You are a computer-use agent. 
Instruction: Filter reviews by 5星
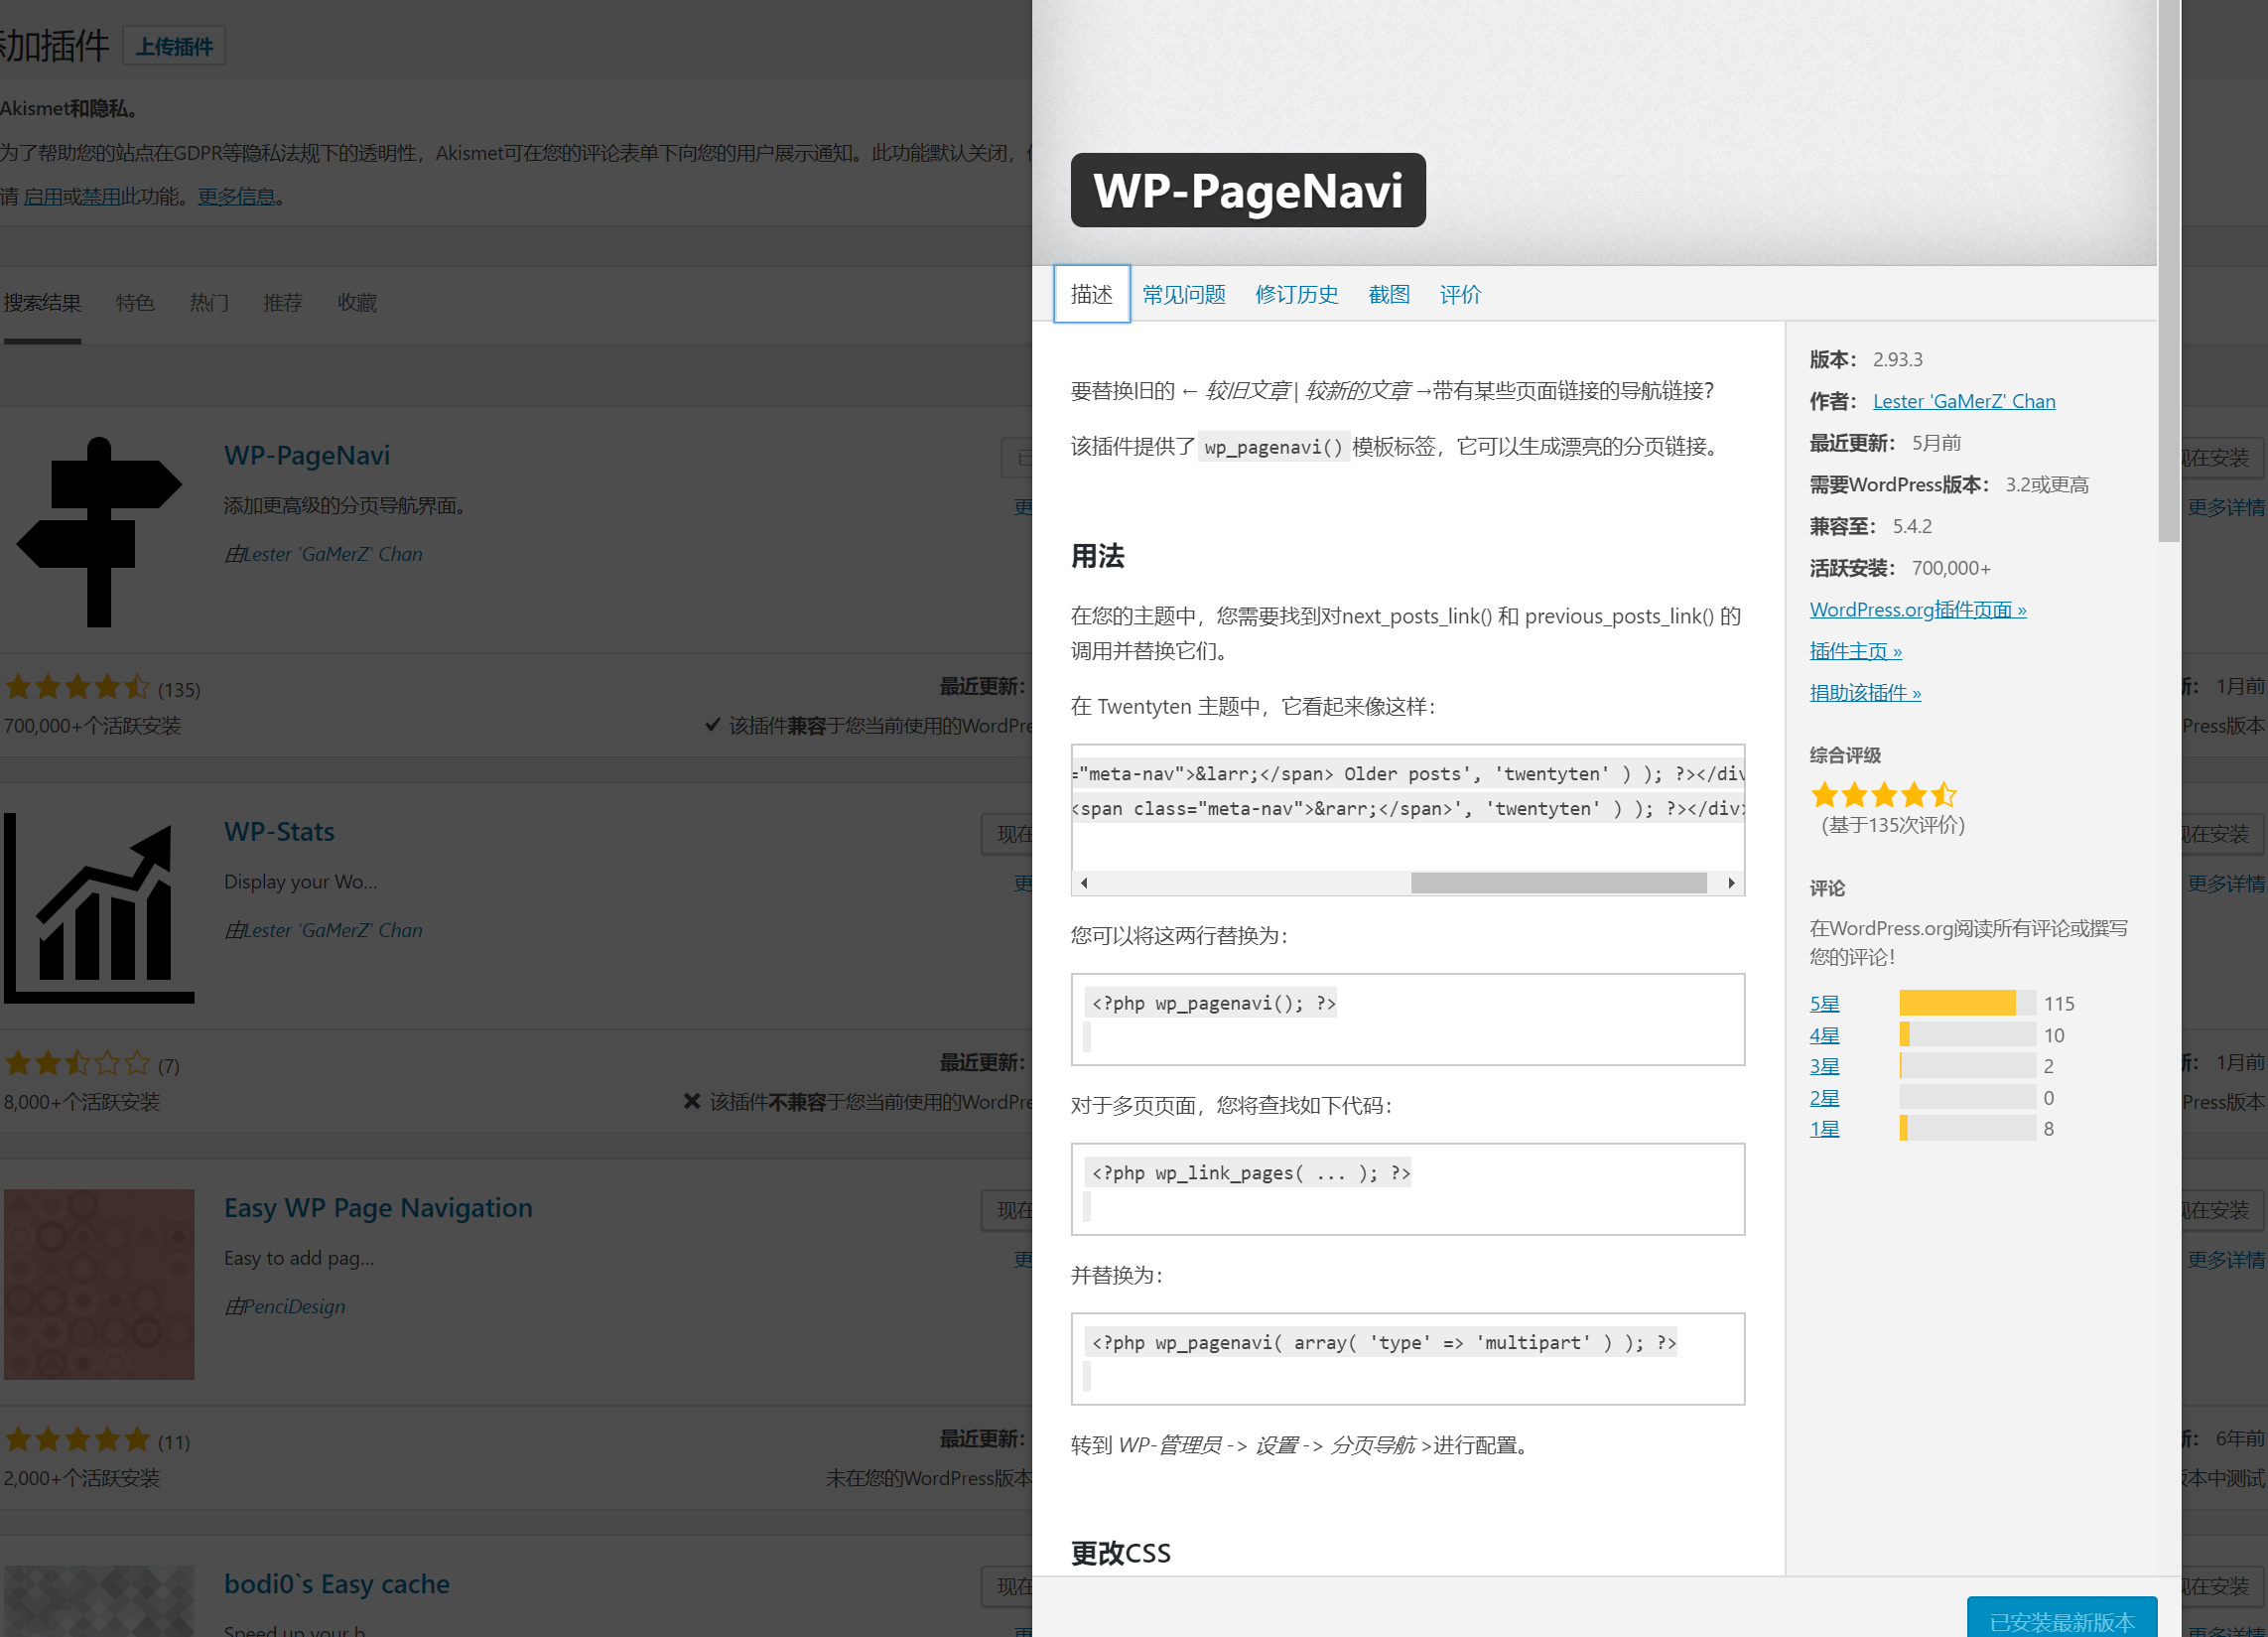tap(1825, 1003)
